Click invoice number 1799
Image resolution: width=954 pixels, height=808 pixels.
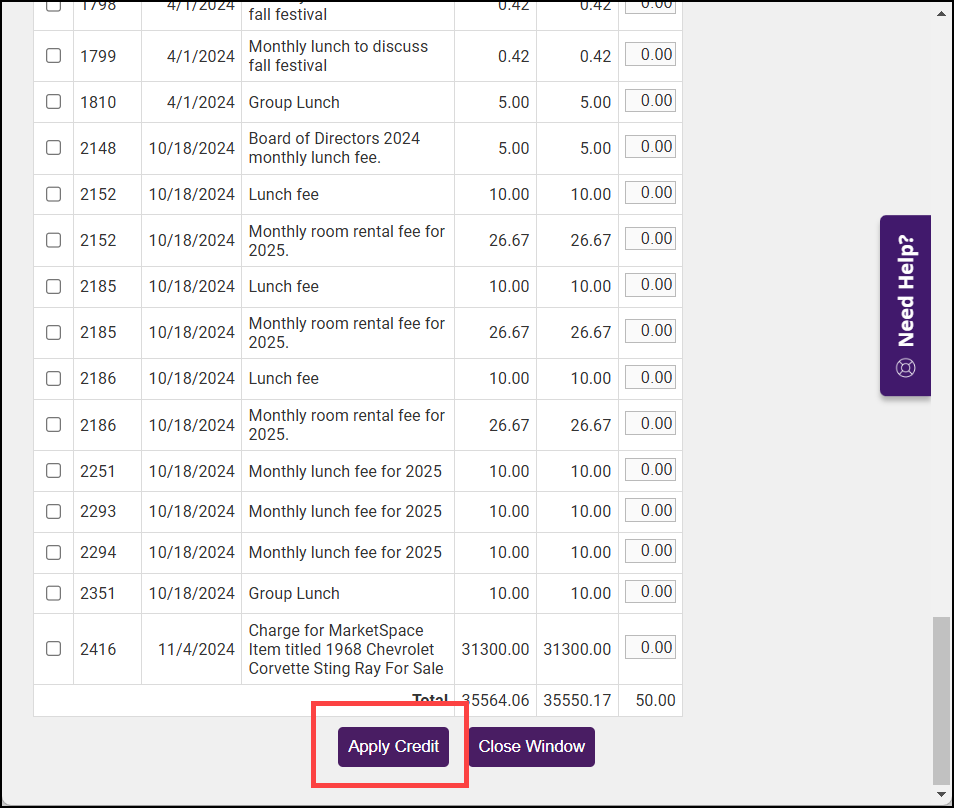pos(98,56)
